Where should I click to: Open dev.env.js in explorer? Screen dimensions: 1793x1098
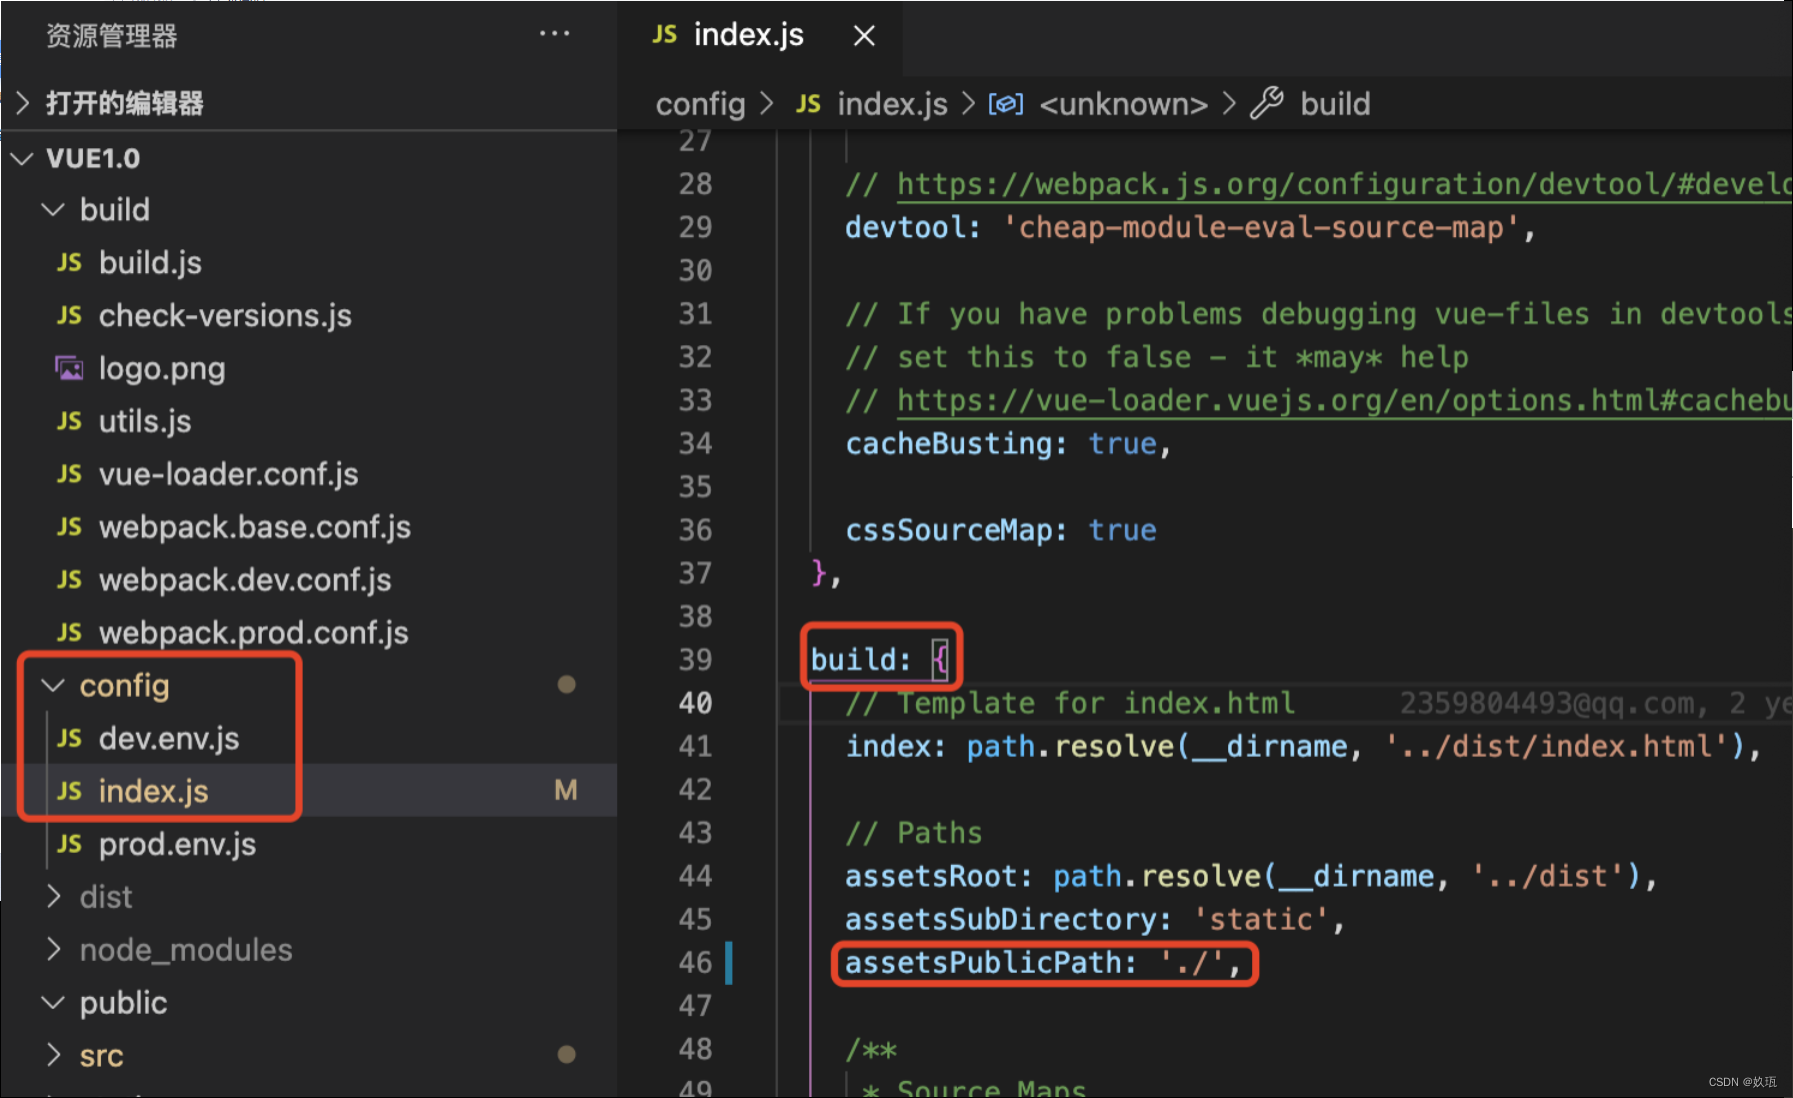tap(169, 739)
